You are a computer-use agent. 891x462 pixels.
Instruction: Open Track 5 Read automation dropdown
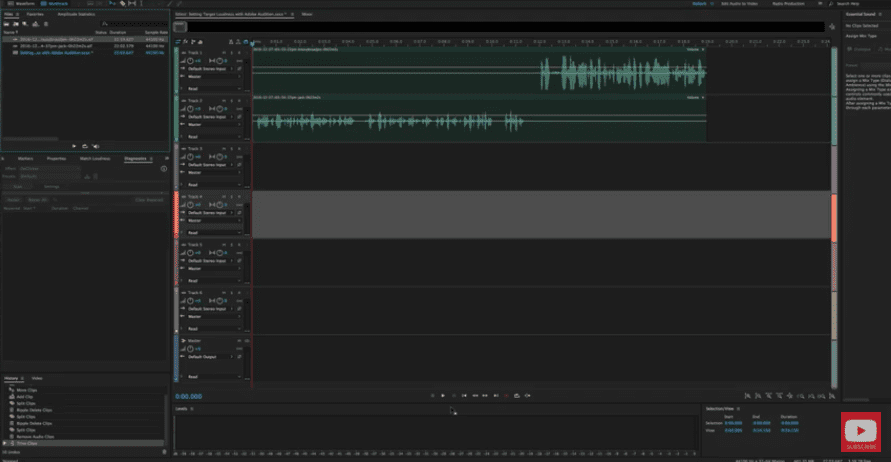(214, 281)
